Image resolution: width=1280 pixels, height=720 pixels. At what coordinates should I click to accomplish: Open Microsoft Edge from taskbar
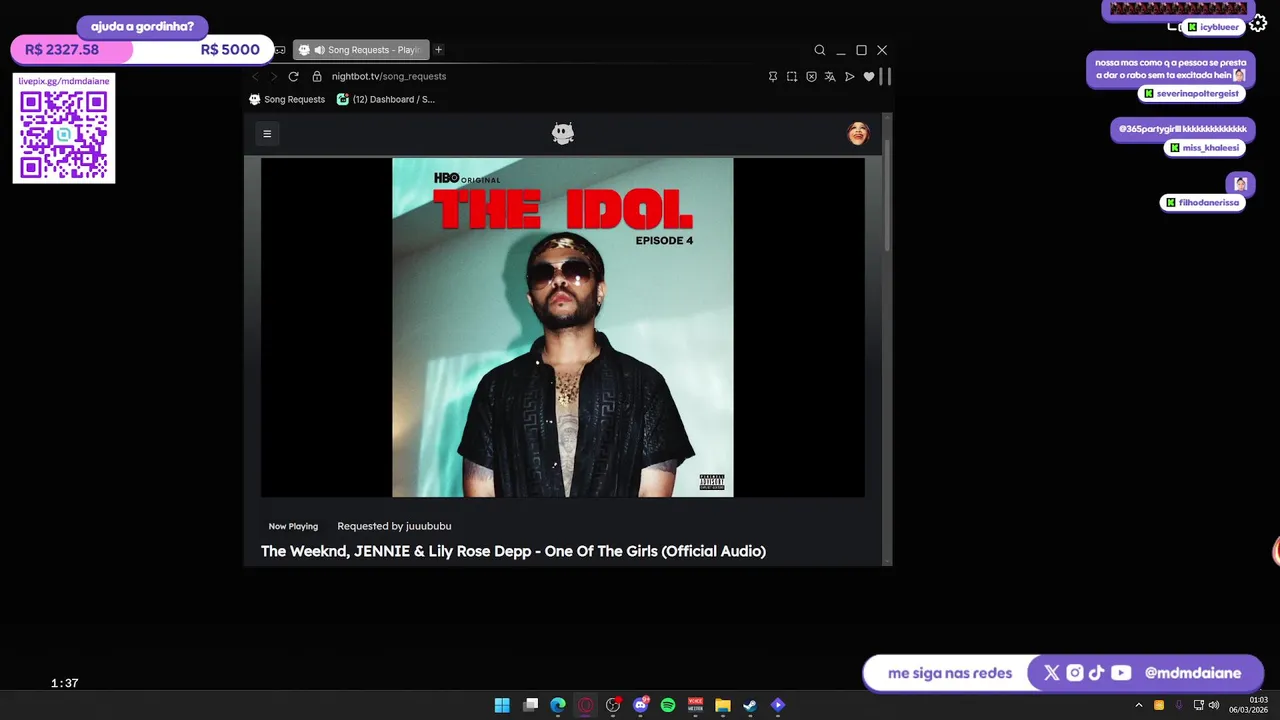tap(558, 705)
